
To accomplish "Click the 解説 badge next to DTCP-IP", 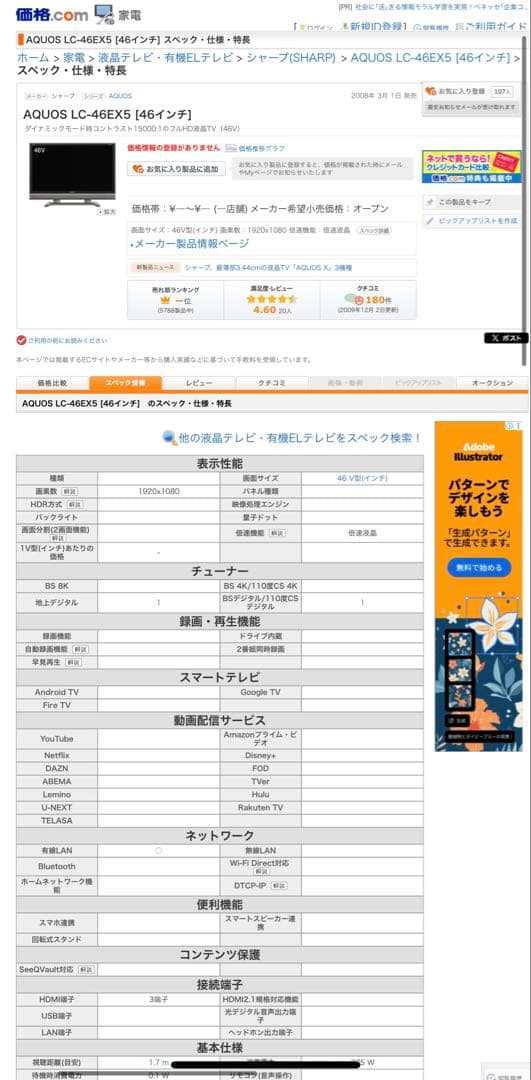I will click(x=279, y=885).
